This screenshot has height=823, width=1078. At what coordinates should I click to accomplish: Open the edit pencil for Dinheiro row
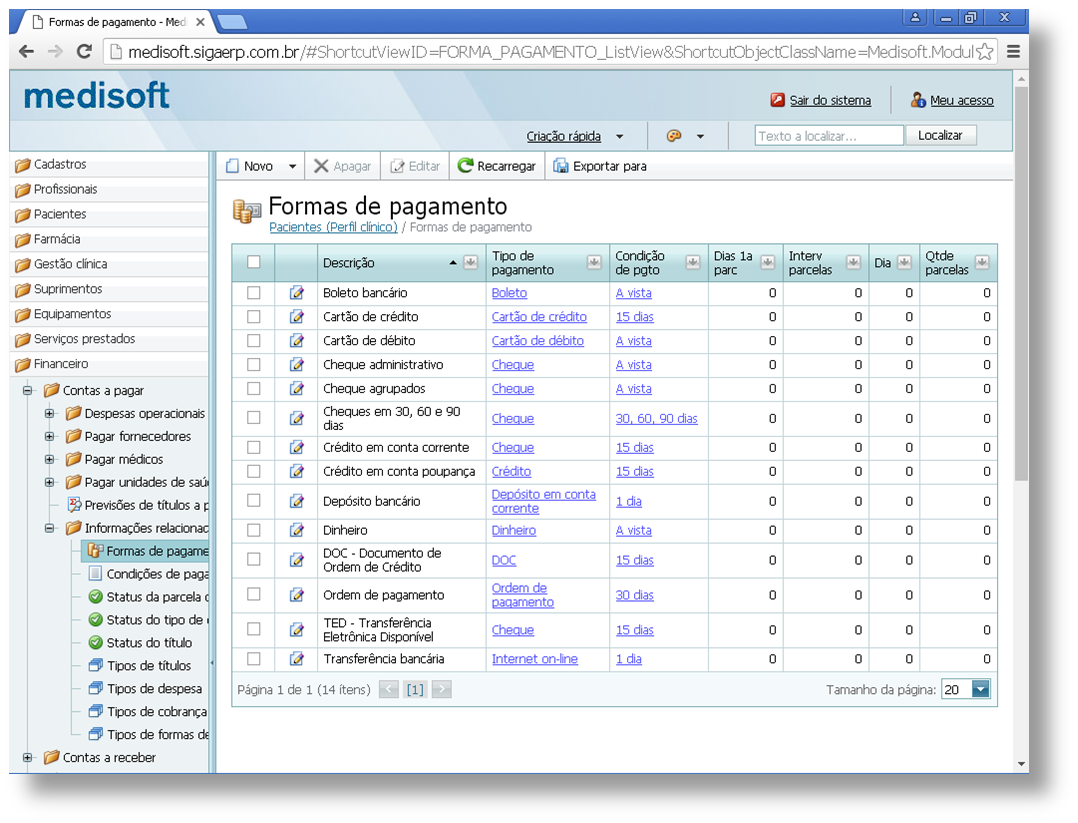[x=296, y=530]
